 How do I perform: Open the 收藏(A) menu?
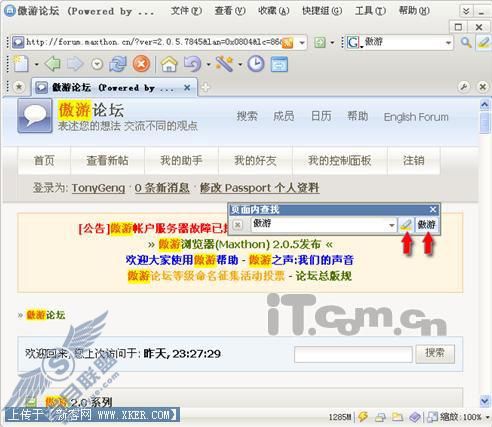pyautogui.click(x=273, y=11)
